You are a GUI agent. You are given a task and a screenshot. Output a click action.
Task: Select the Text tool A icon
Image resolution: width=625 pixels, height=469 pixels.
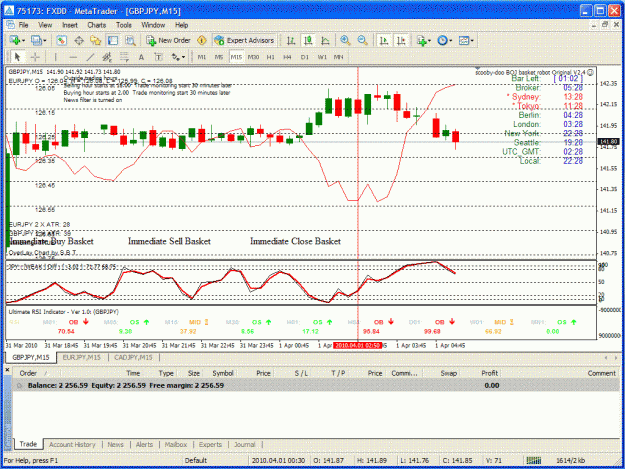141,57
